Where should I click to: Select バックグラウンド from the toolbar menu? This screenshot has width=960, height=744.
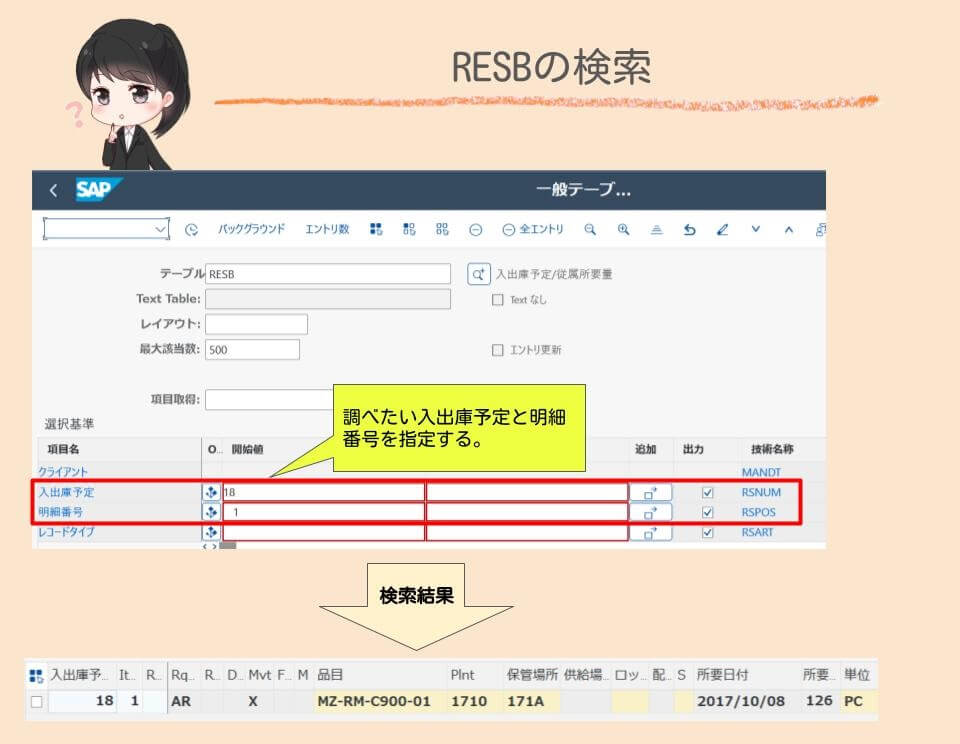pyautogui.click(x=252, y=229)
